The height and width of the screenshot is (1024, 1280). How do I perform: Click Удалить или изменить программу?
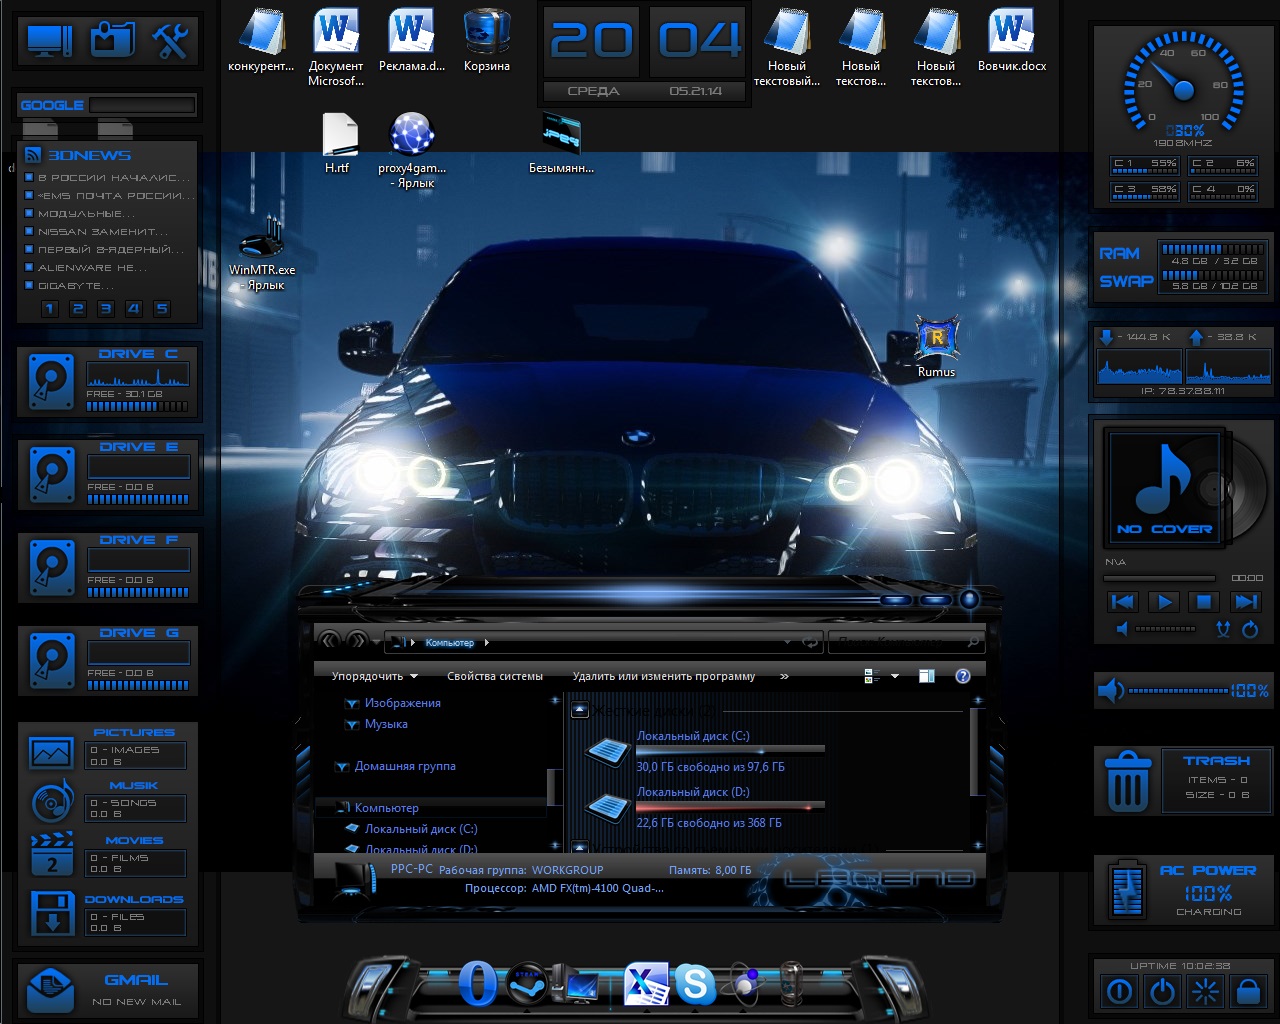tap(663, 676)
